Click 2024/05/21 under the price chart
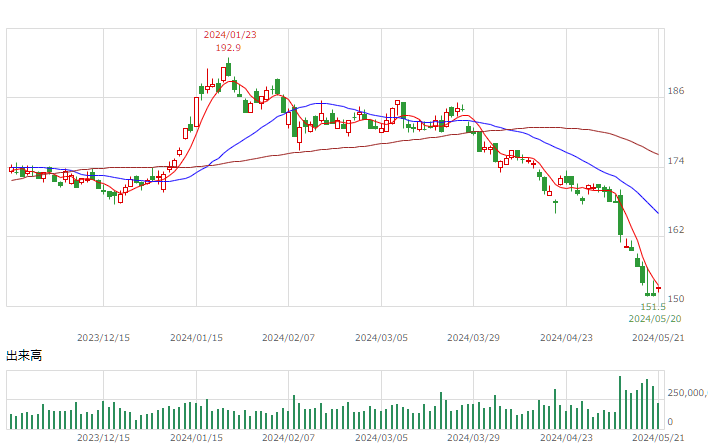Image resolution: width=708 pixels, height=446 pixels. click(658, 338)
